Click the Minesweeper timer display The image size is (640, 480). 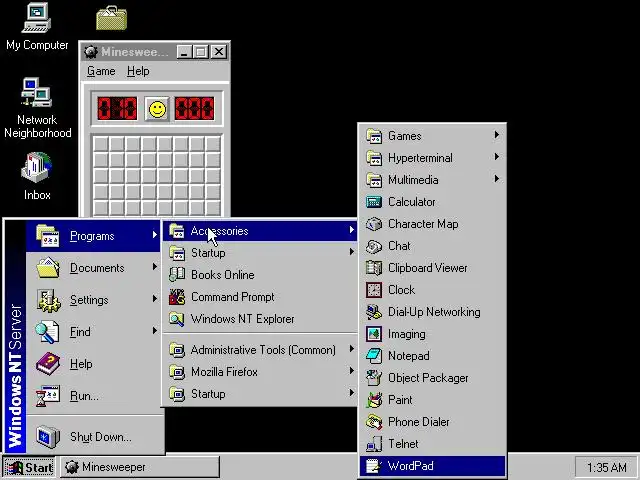coord(194,109)
